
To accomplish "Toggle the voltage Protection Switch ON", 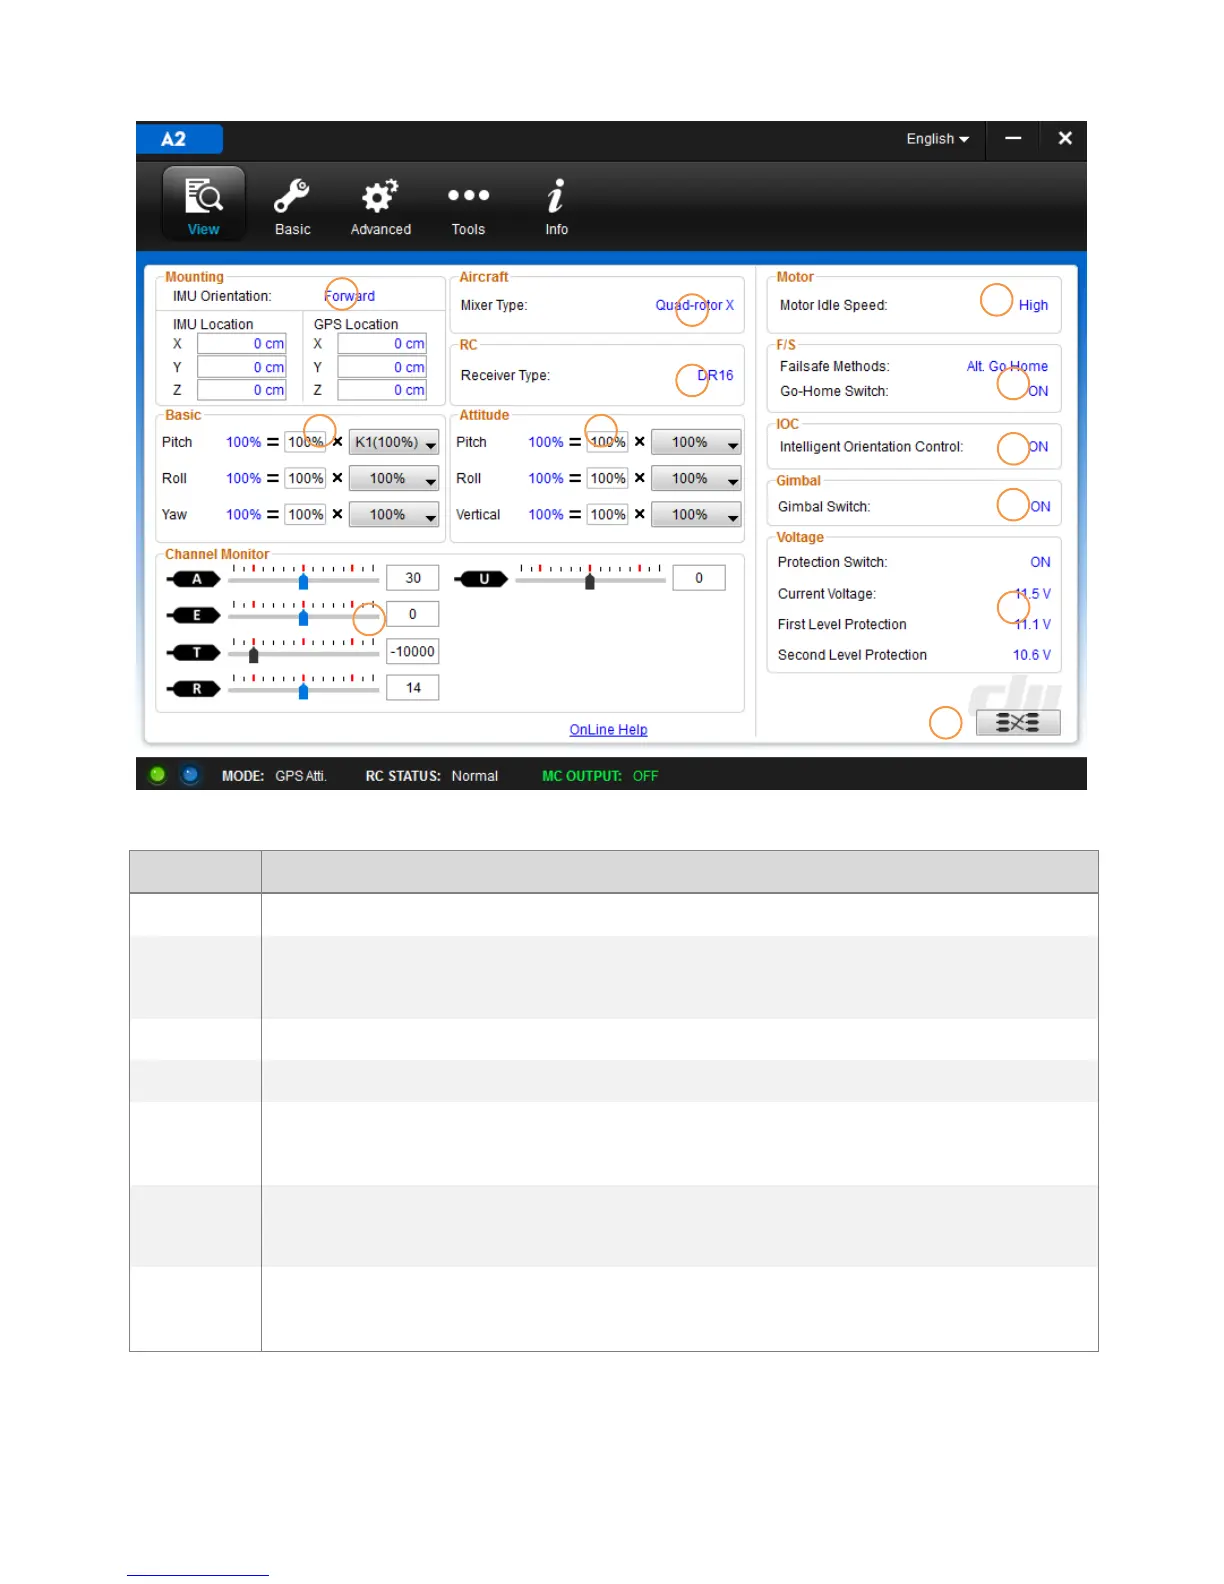I will pyautogui.click(x=1040, y=562).
